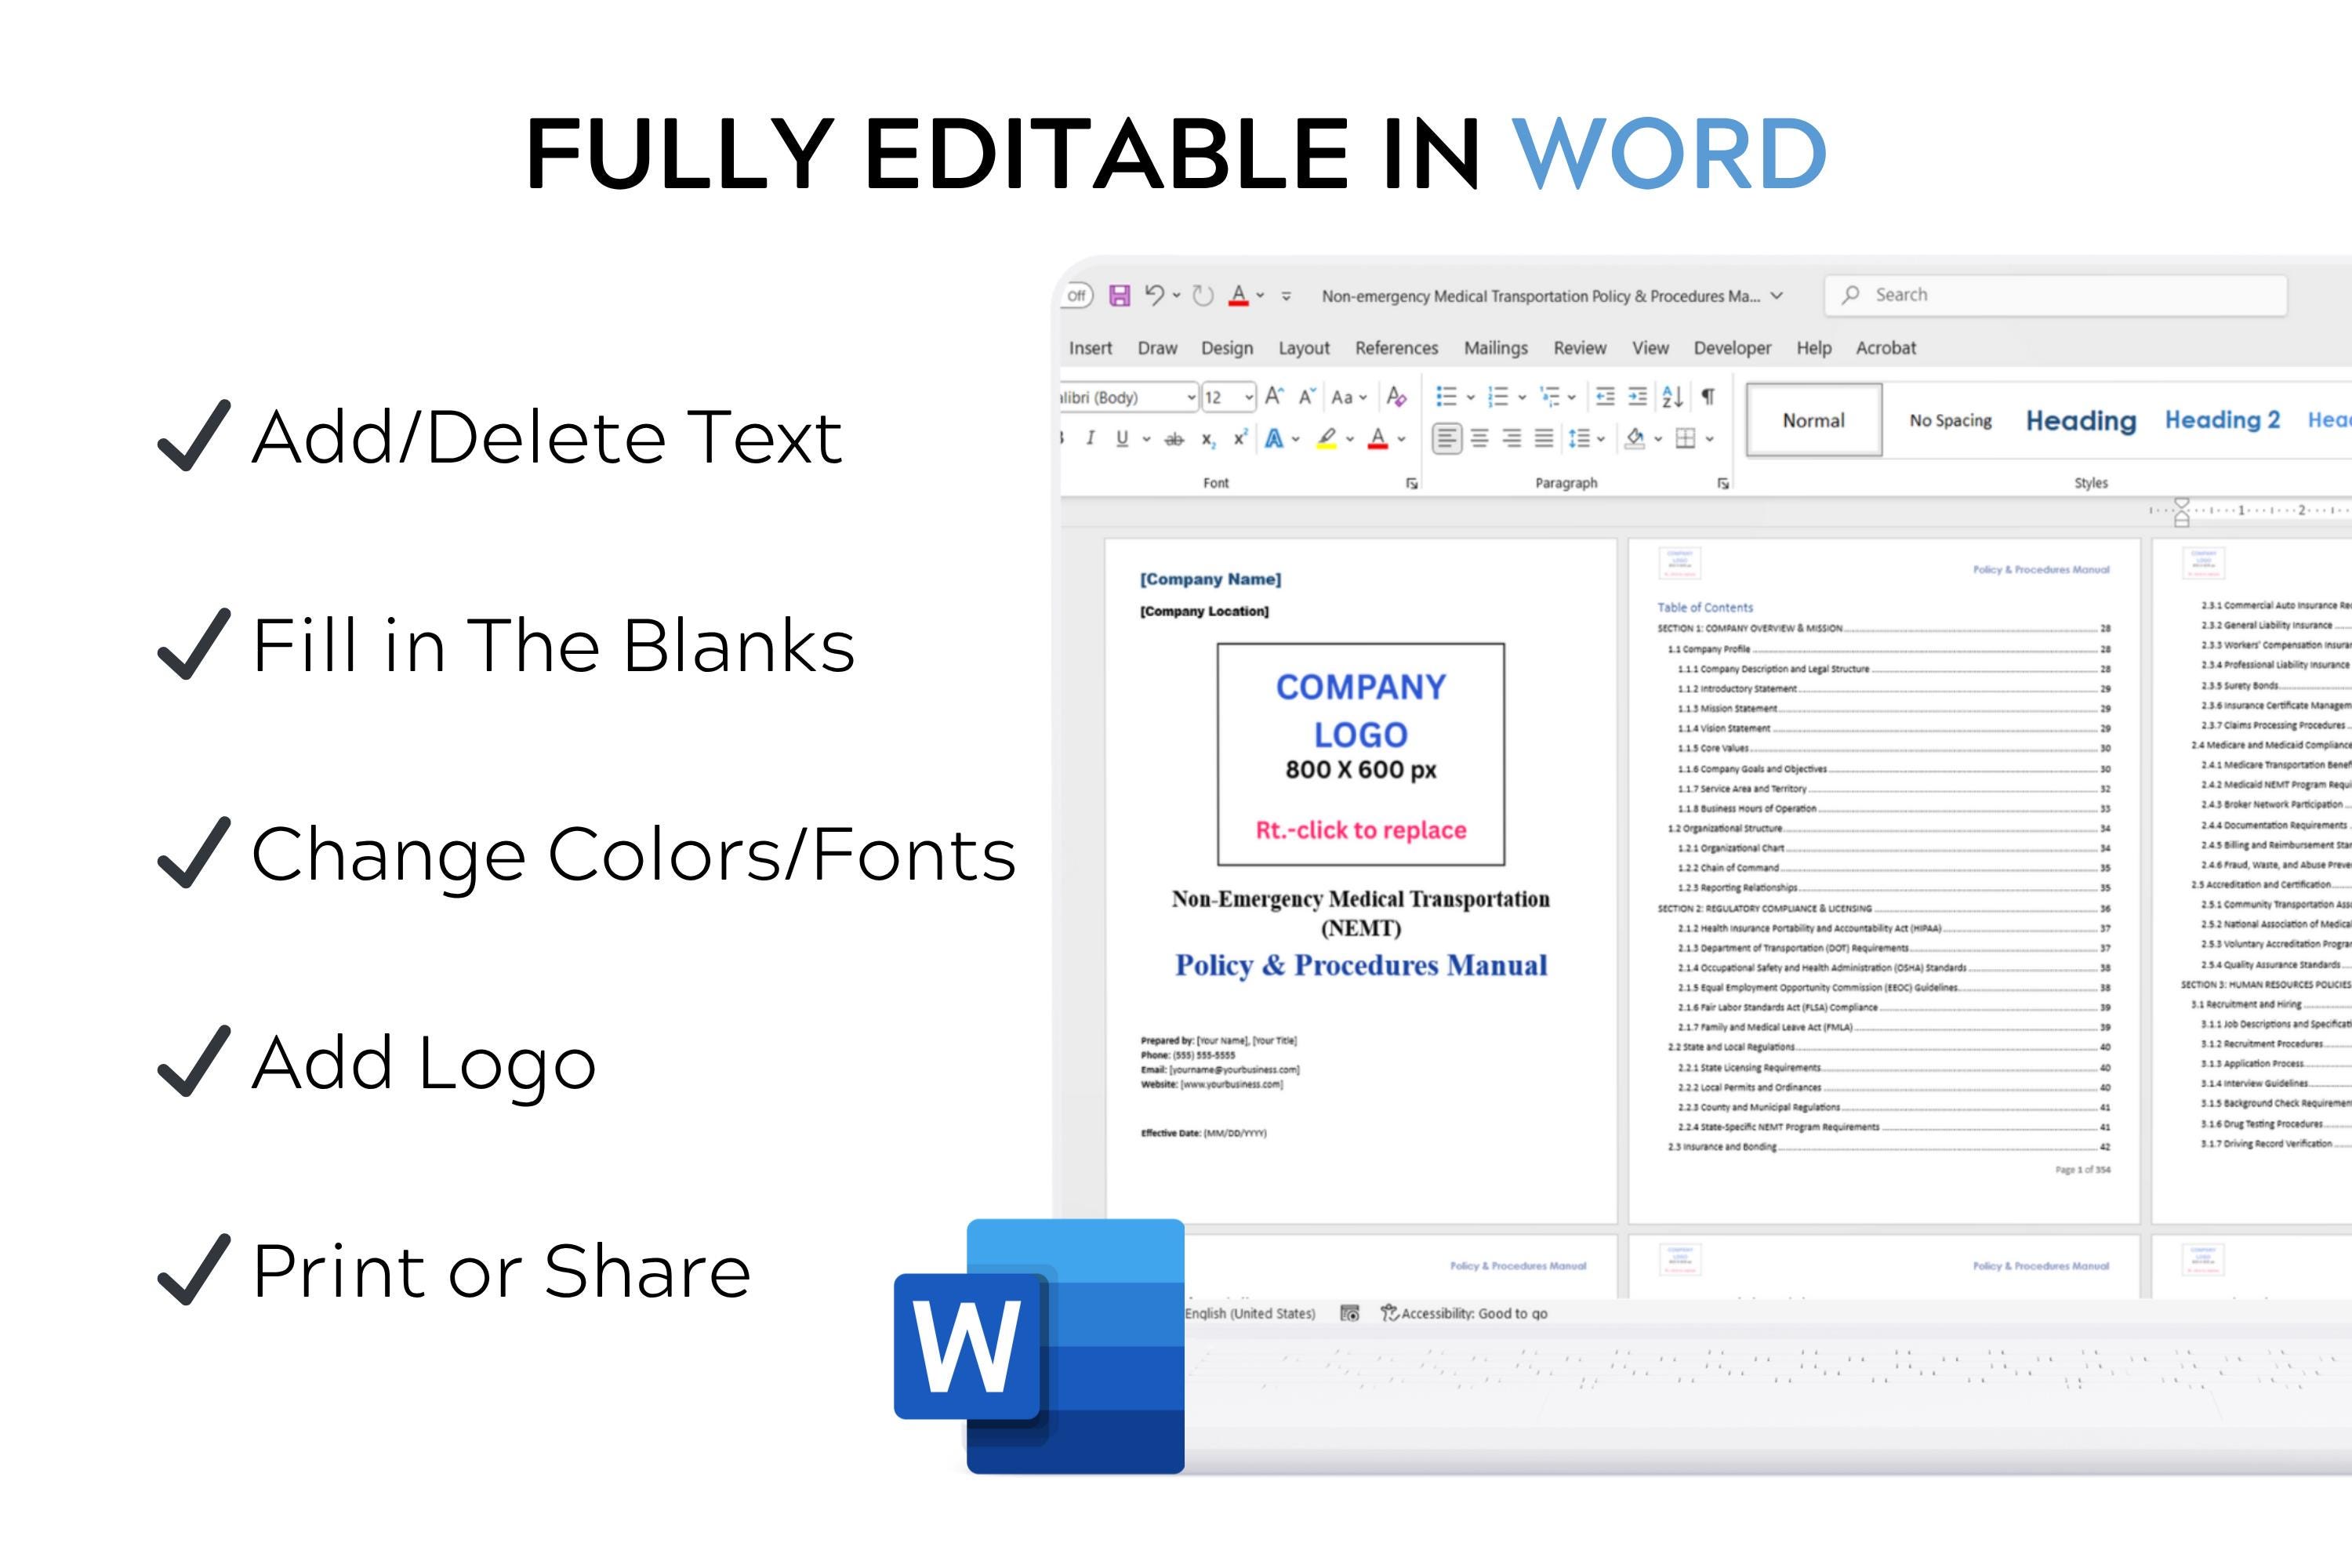2352x1568 pixels.
Task: Expand the document title dropdown
Action: point(1776,295)
